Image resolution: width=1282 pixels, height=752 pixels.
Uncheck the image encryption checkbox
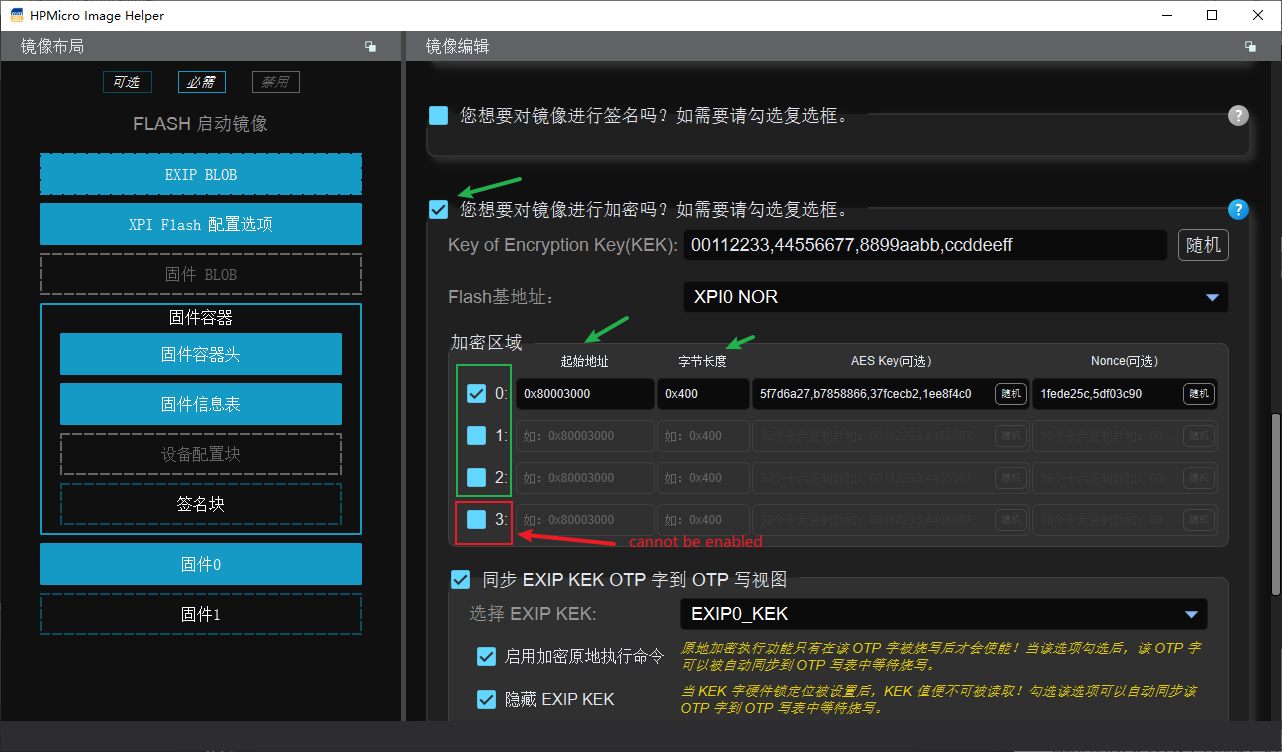(x=438, y=209)
